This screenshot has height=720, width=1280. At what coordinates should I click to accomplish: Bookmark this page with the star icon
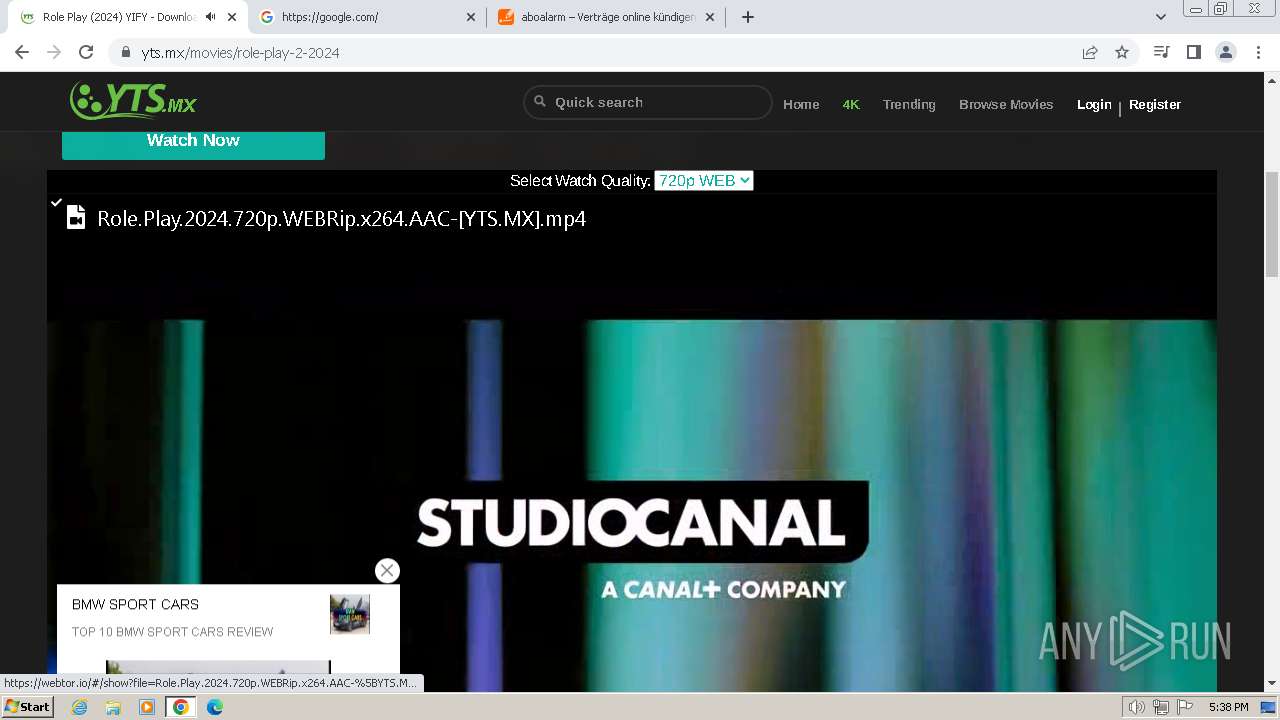(1122, 52)
